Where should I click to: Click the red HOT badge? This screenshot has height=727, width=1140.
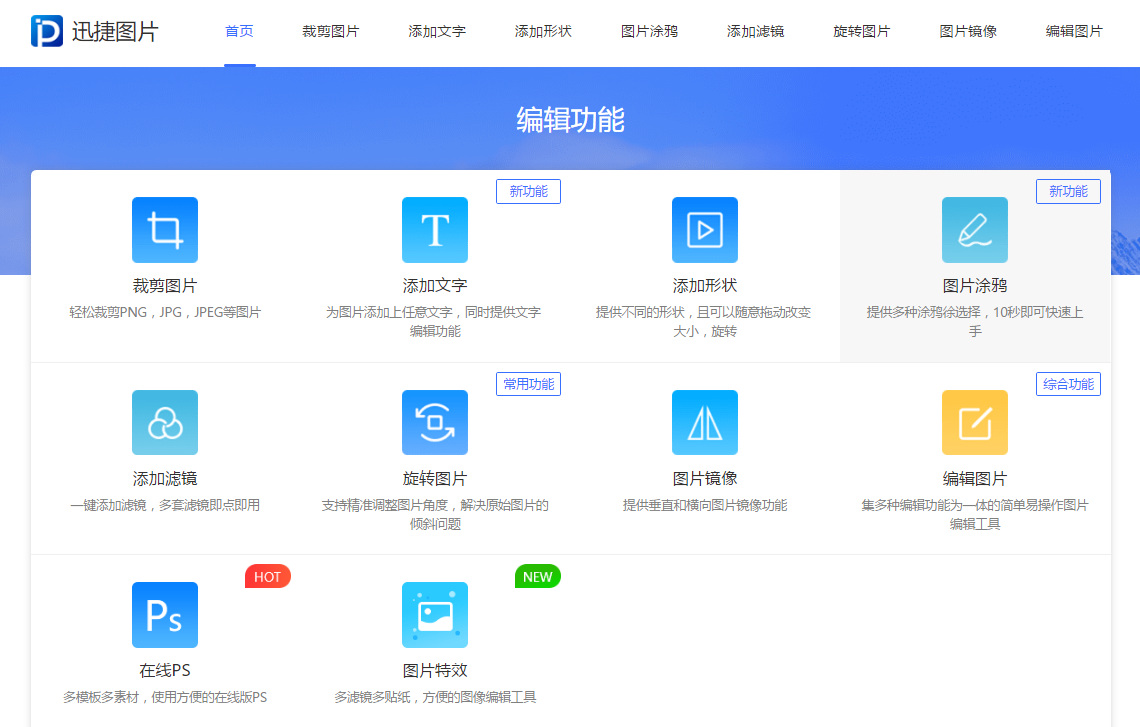268,577
